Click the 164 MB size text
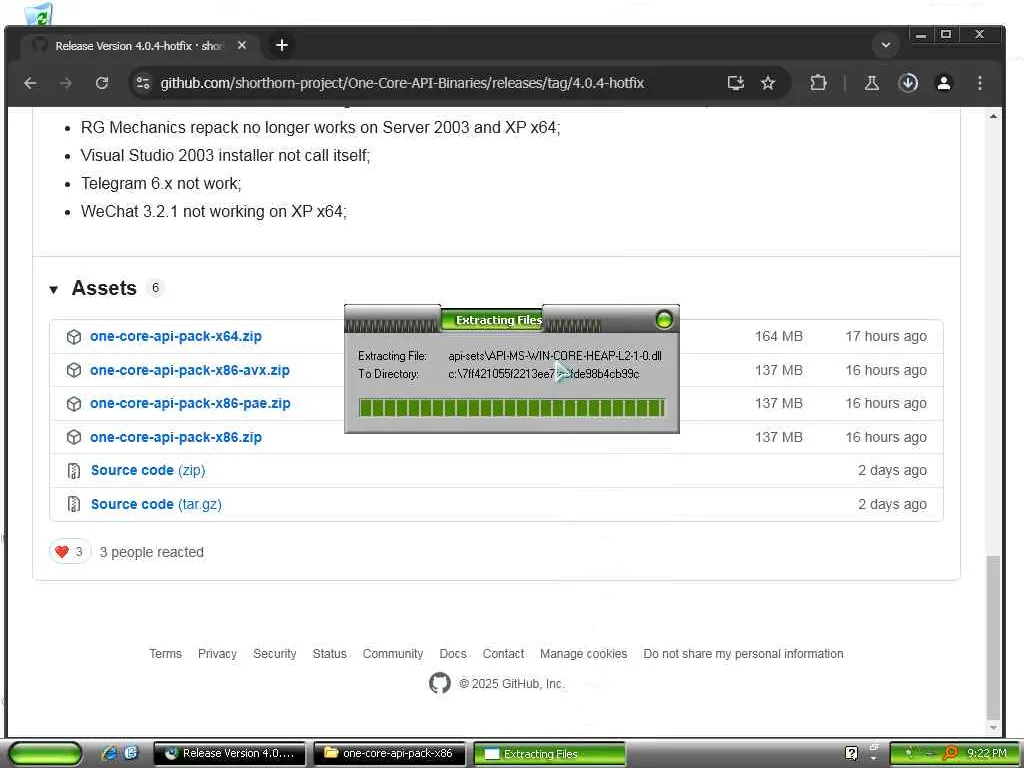Image resolution: width=1024 pixels, height=768 pixels. point(778,336)
